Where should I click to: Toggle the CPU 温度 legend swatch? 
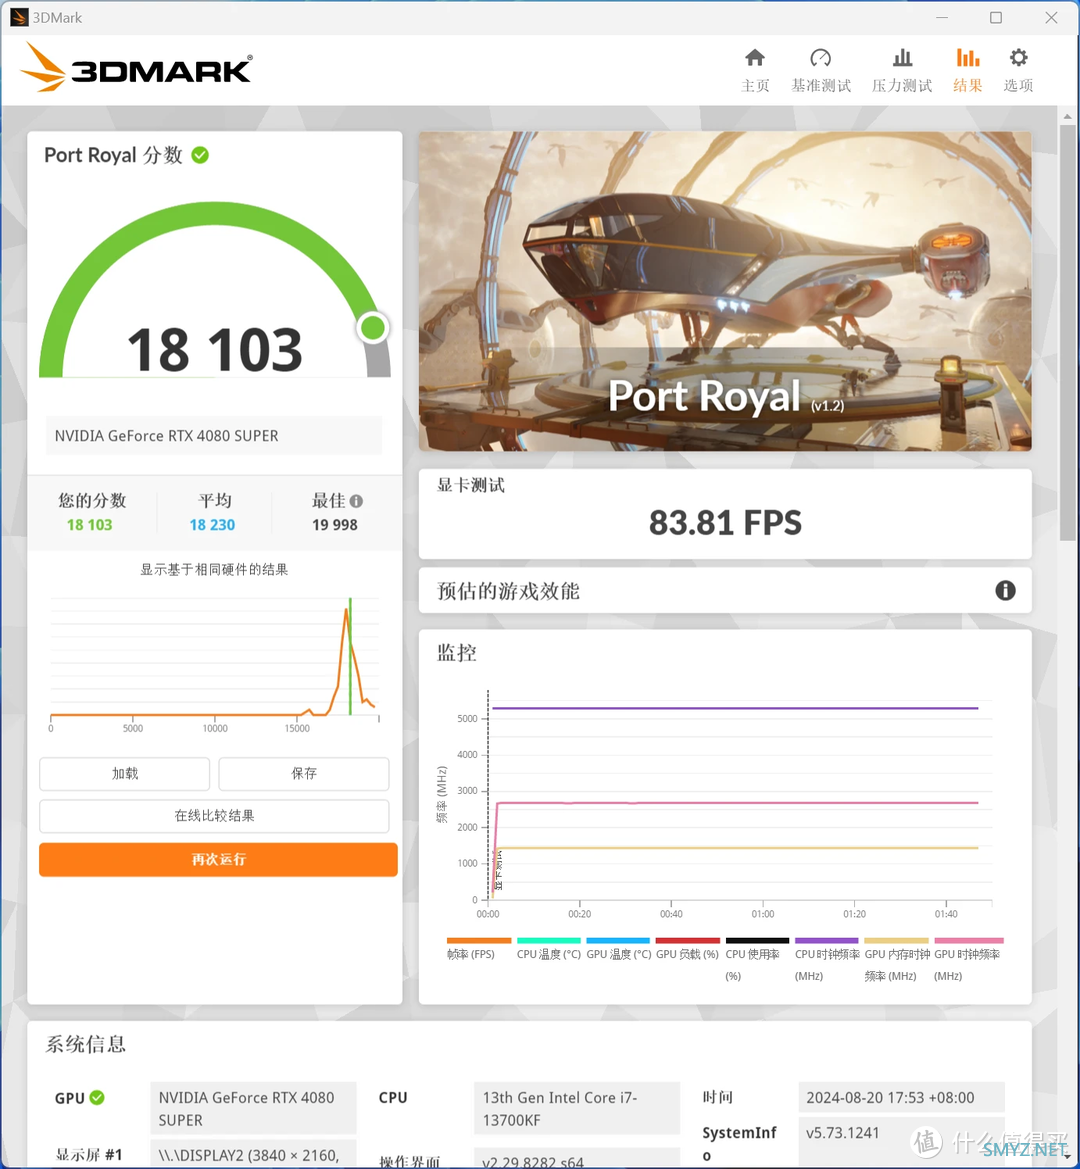tap(549, 941)
